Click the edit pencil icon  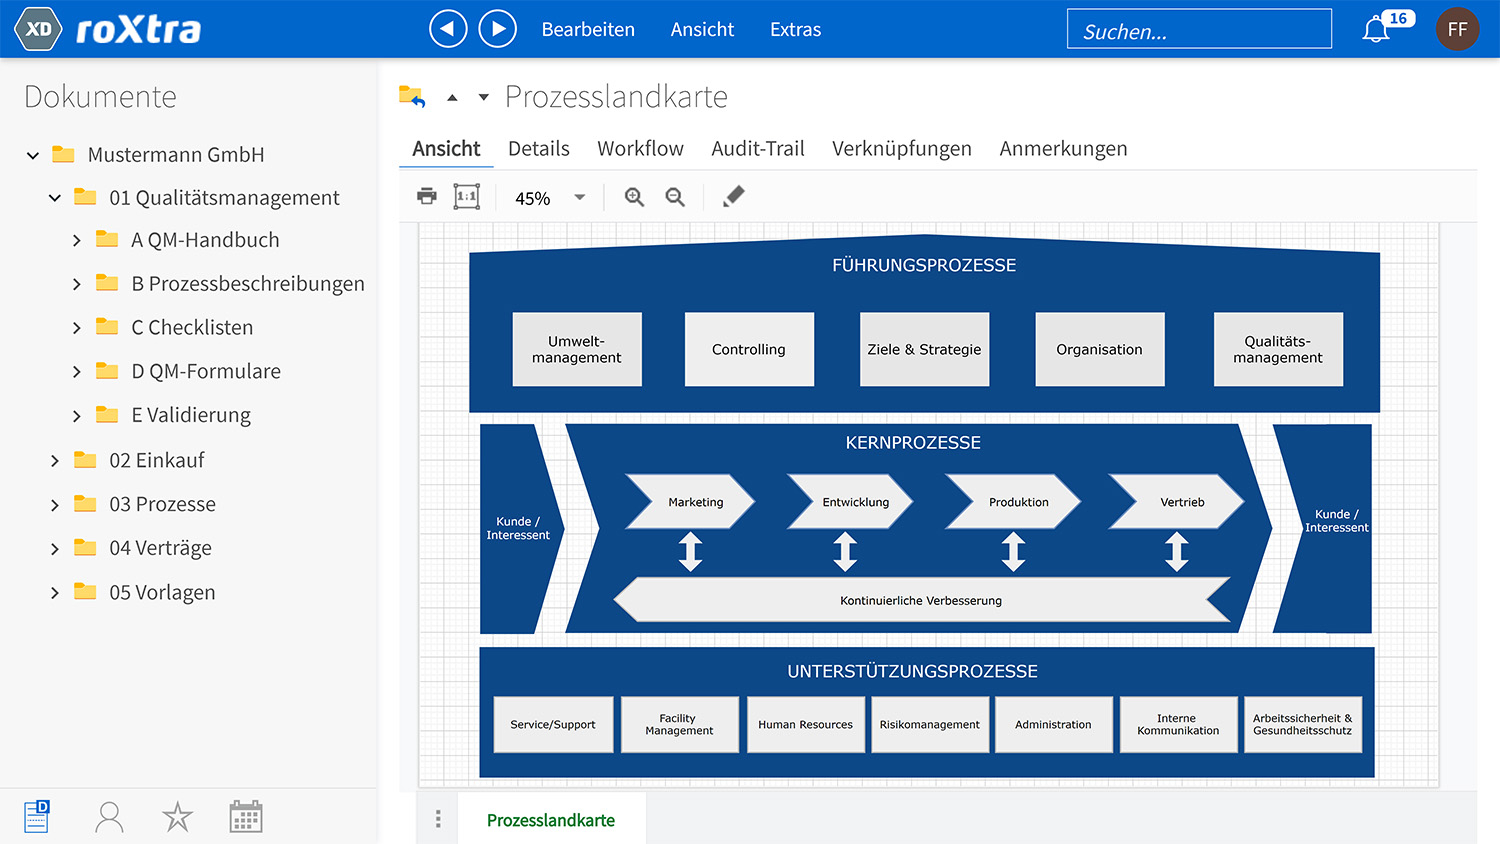click(x=733, y=196)
